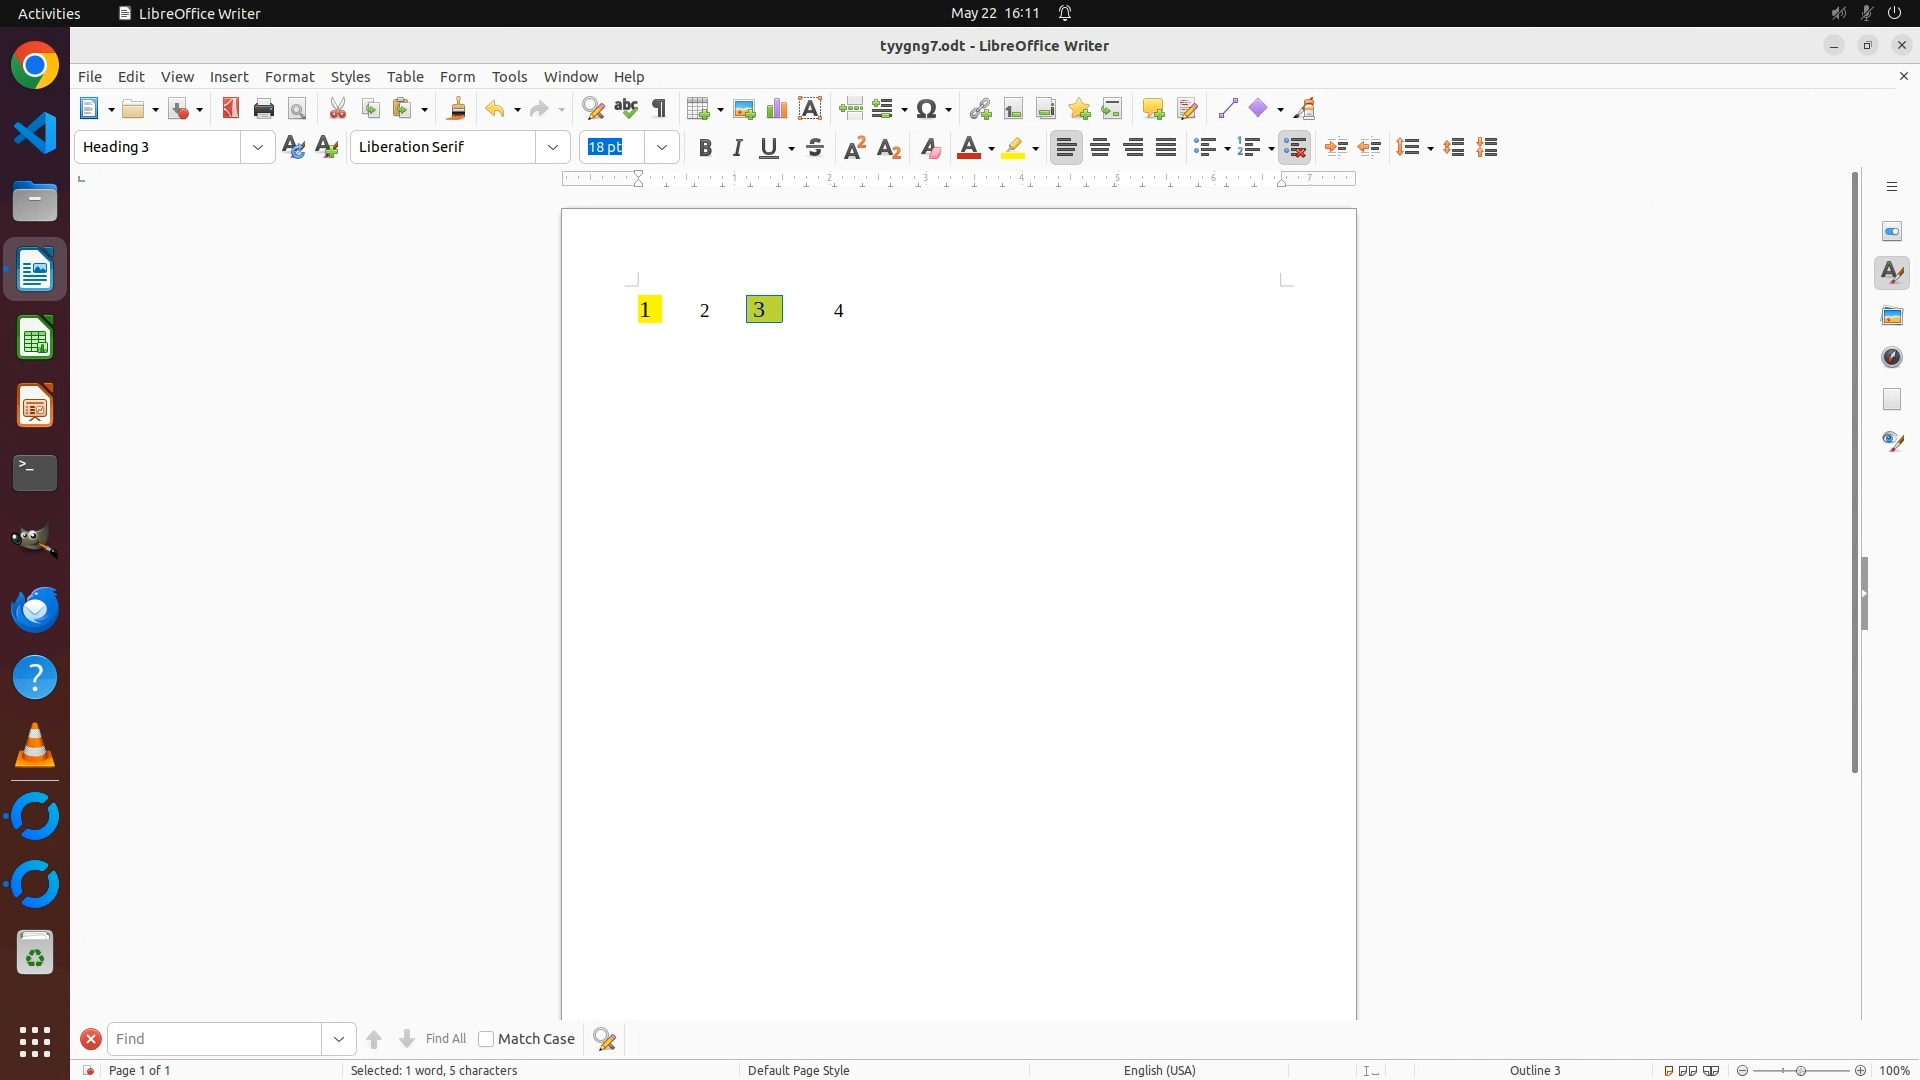The width and height of the screenshot is (1920, 1080).
Task: Click the Clone Formatting paintbrush icon
Action: tap(457, 109)
